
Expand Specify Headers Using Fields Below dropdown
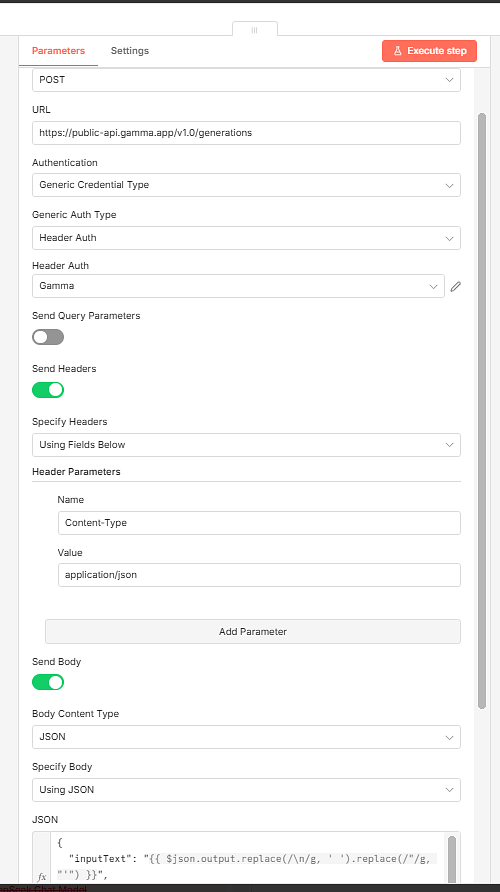pyautogui.click(x=246, y=445)
